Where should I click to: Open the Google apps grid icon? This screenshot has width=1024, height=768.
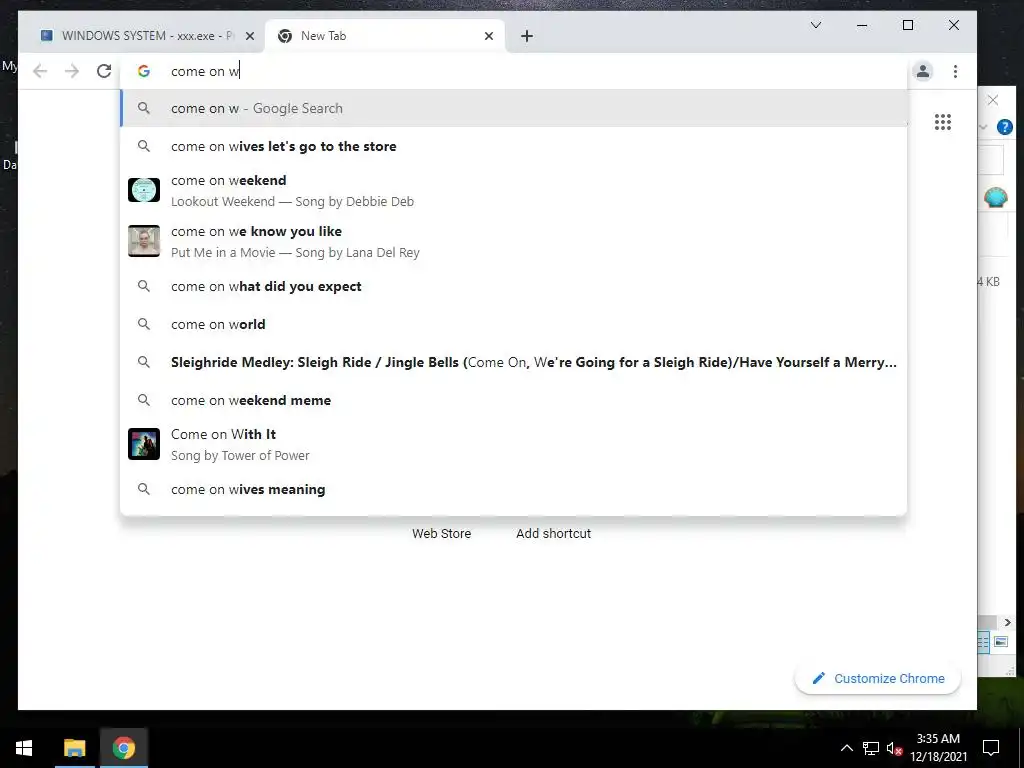942,122
